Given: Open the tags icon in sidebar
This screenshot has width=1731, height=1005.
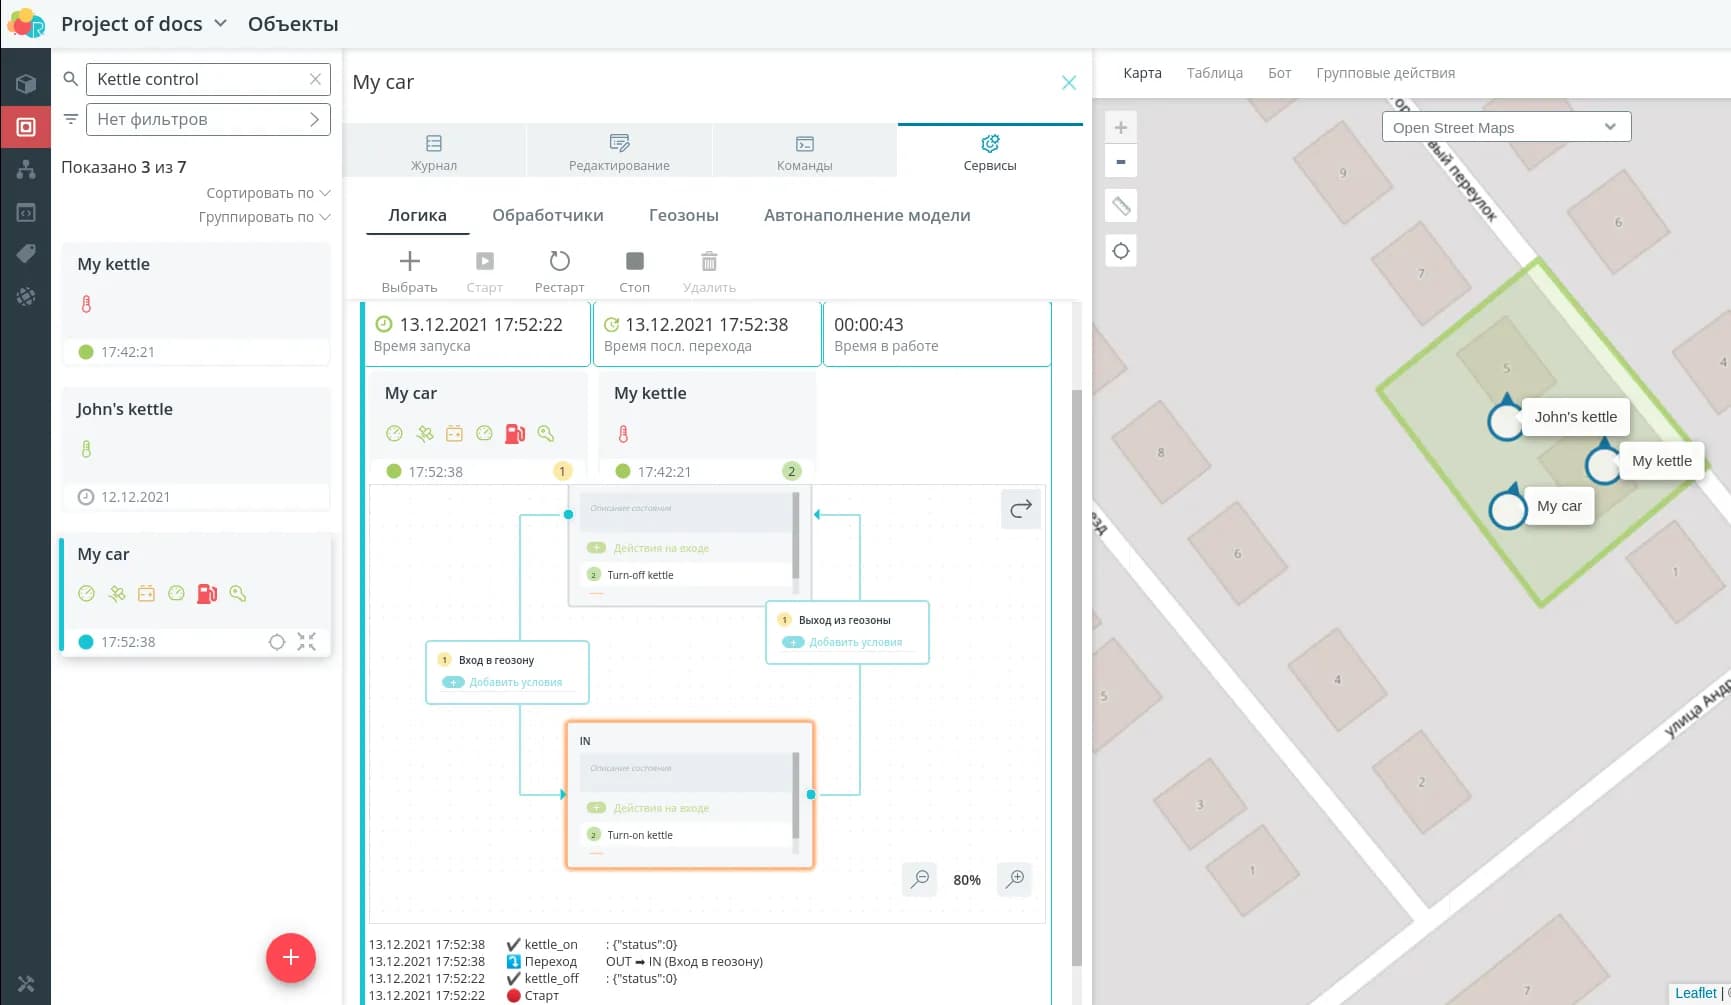Looking at the screenshot, I should tap(26, 254).
